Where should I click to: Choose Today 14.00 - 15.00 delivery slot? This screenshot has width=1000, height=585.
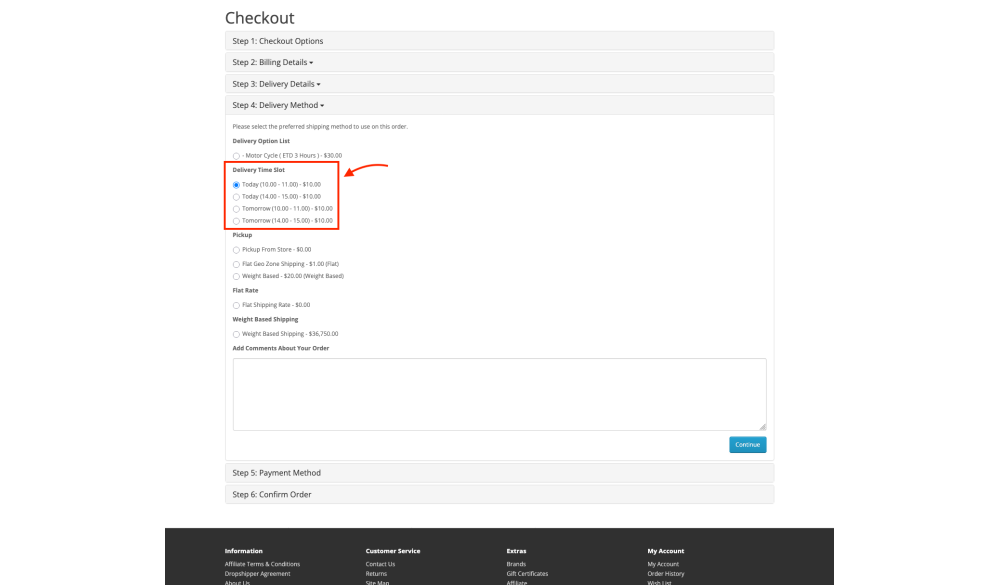[x=236, y=197]
